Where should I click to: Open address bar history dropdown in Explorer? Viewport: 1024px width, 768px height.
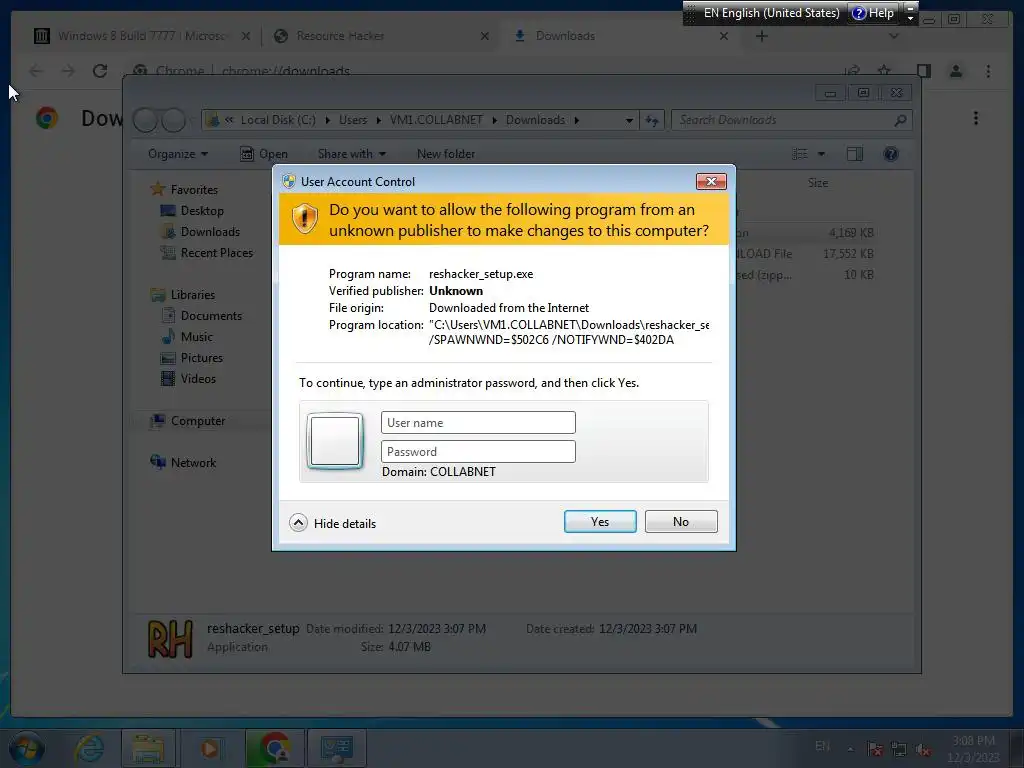coord(629,120)
